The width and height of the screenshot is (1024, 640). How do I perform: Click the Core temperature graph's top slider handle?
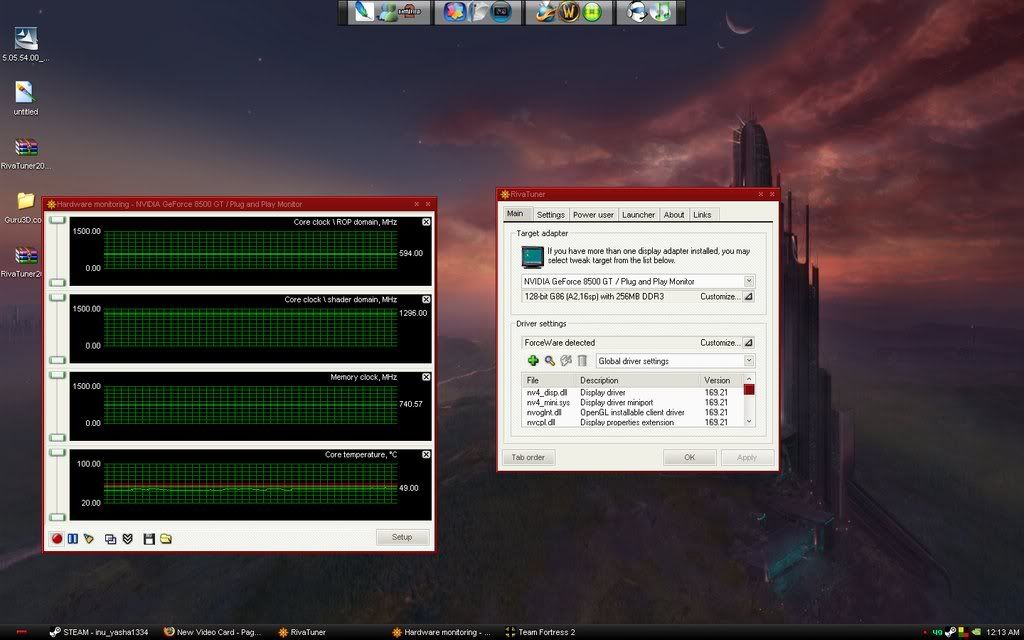pos(57,451)
